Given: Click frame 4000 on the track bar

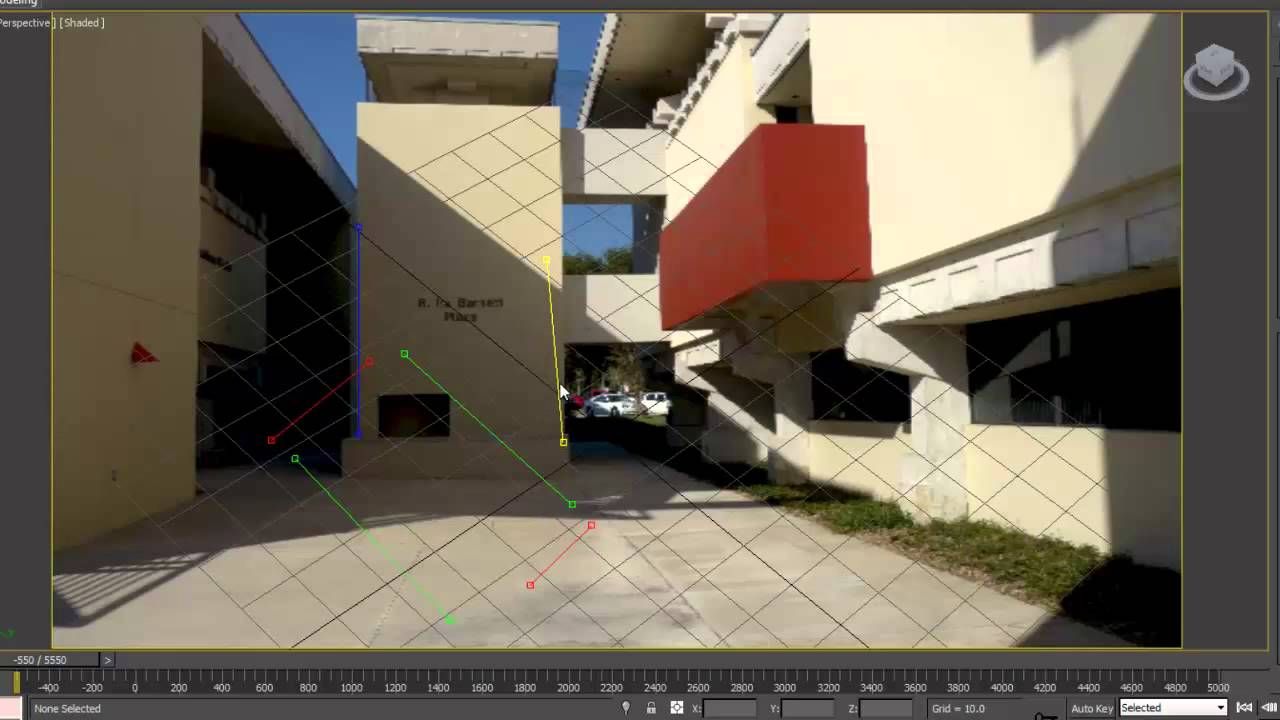Looking at the screenshot, I should [1001, 687].
